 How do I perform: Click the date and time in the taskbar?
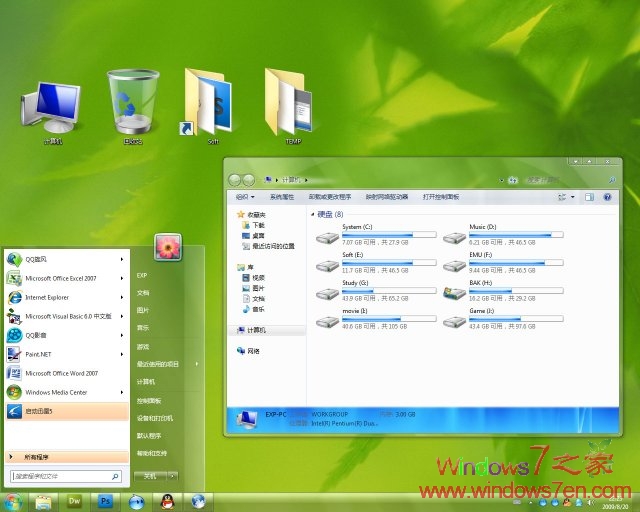click(x=614, y=502)
